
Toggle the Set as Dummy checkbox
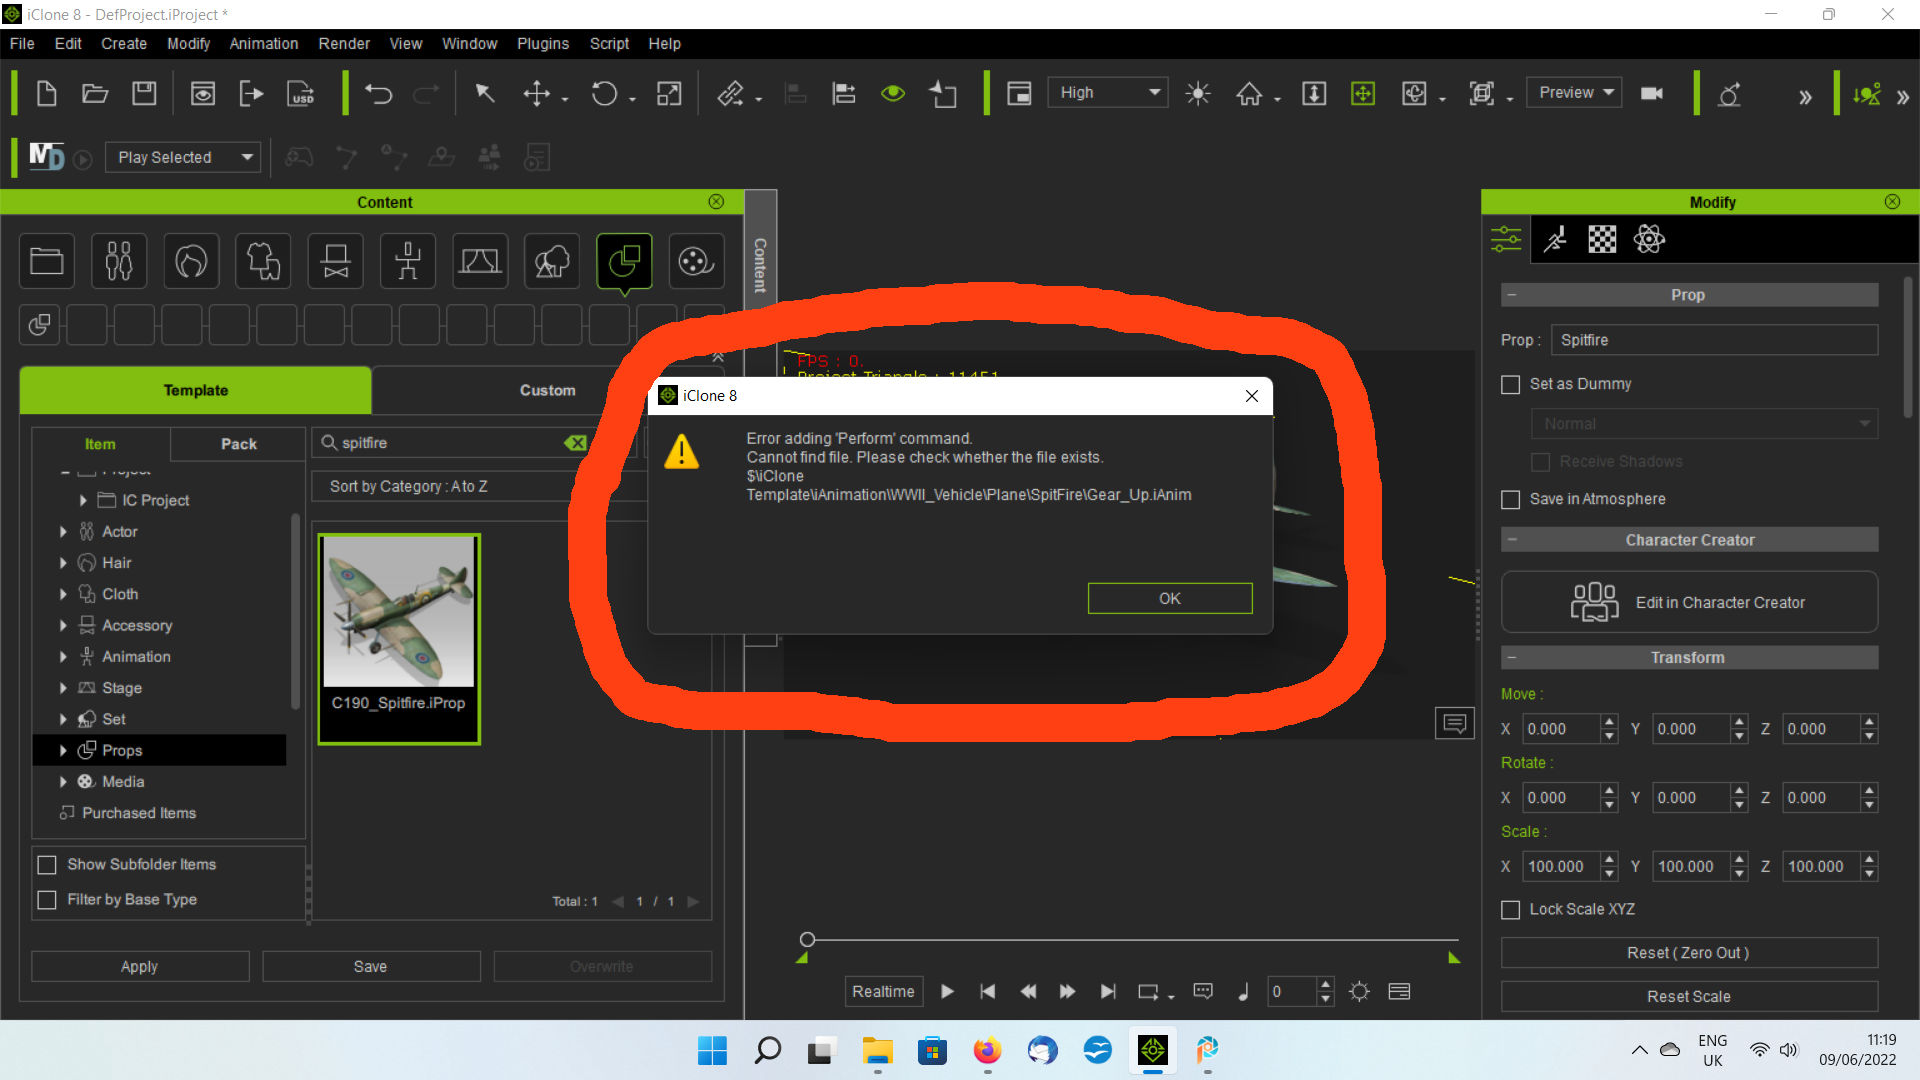pyautogui.click(x=1510, y=382)
